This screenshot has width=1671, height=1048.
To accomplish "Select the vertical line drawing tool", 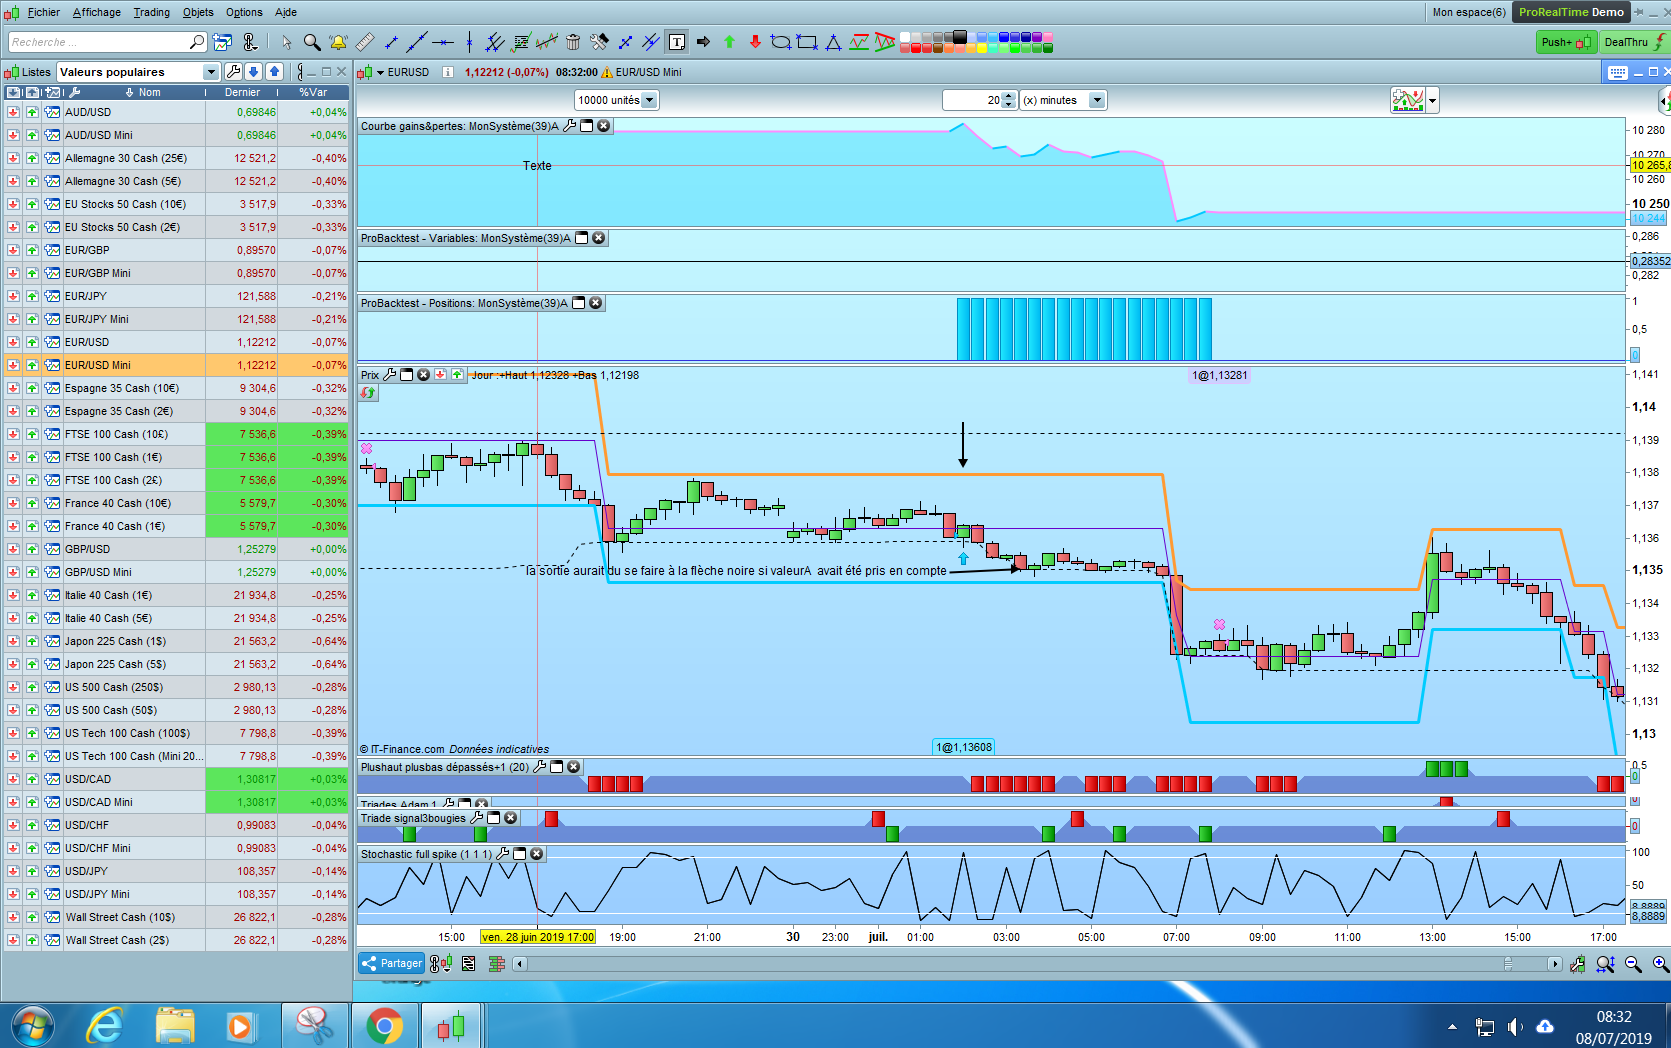I will (x=469, y=42).
